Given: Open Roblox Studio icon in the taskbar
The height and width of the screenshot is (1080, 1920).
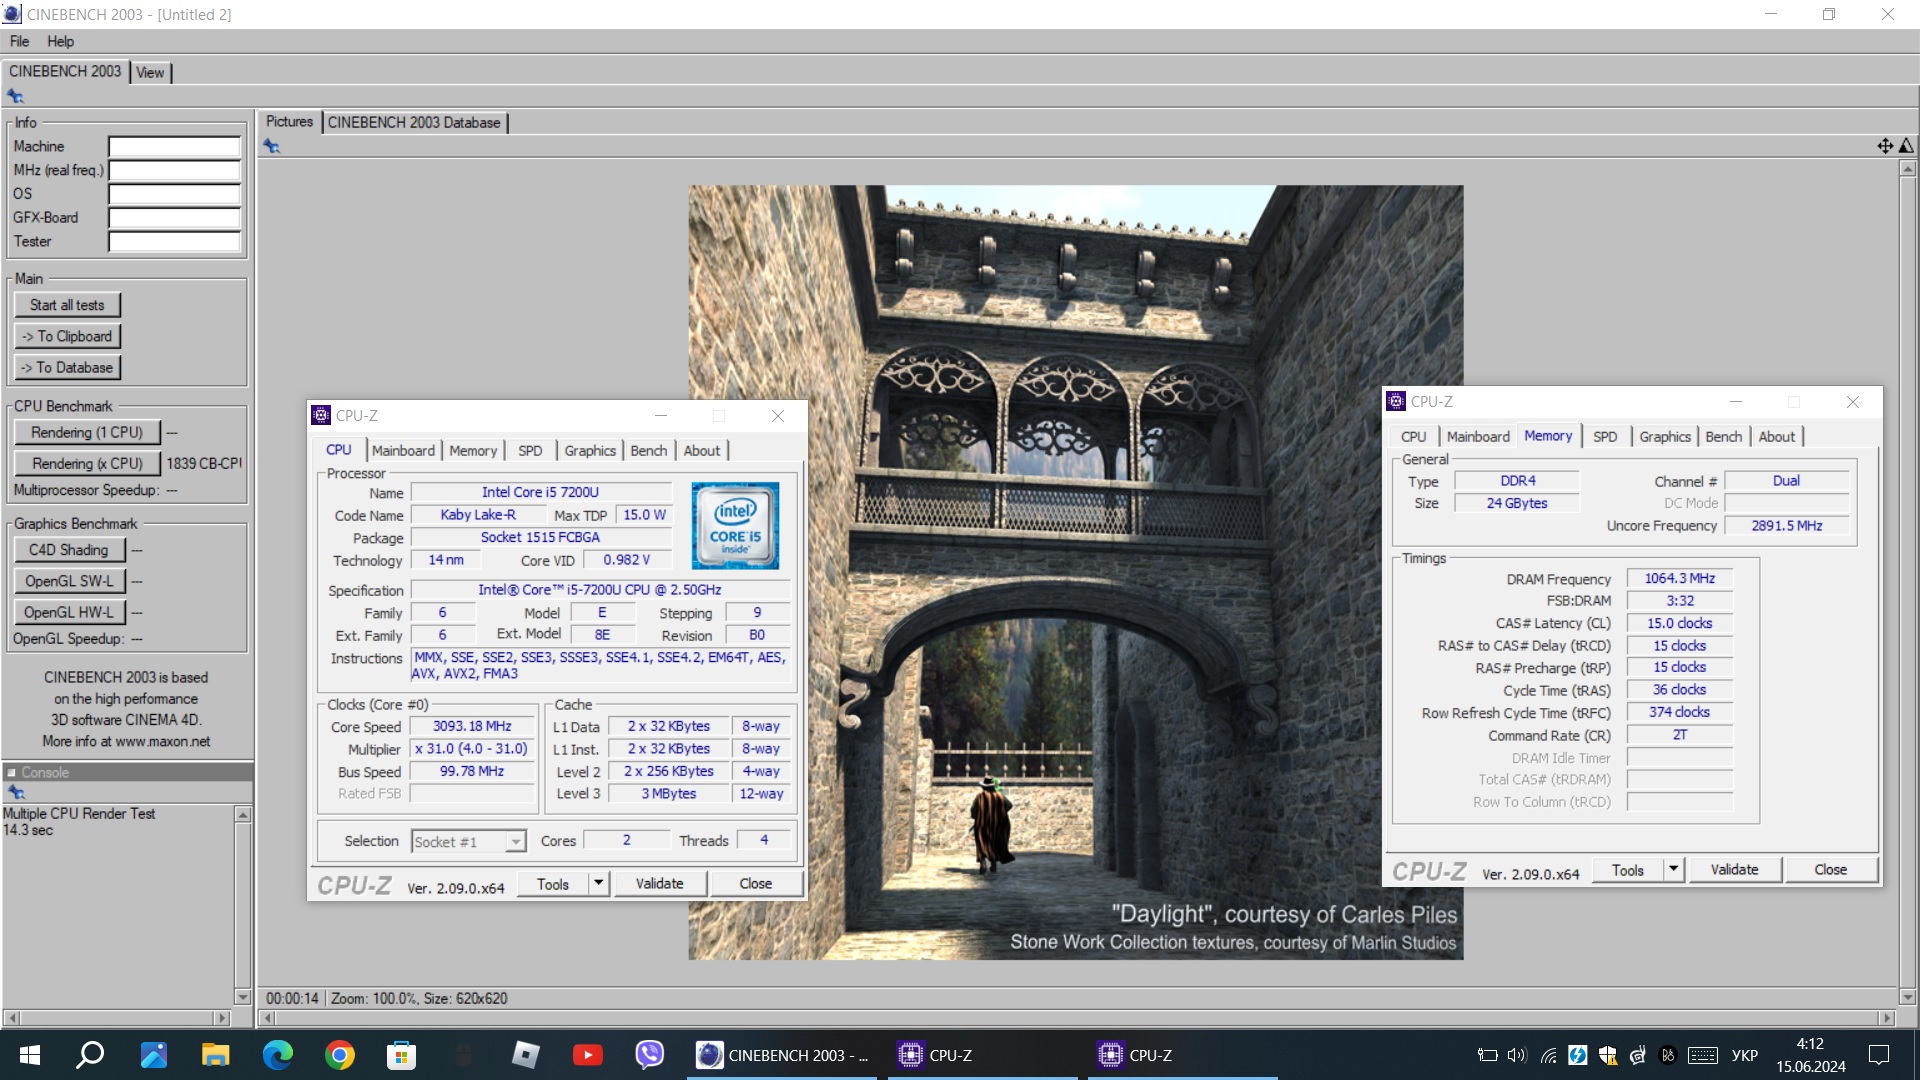Looking at the screenshot, I should (526, 1055).
